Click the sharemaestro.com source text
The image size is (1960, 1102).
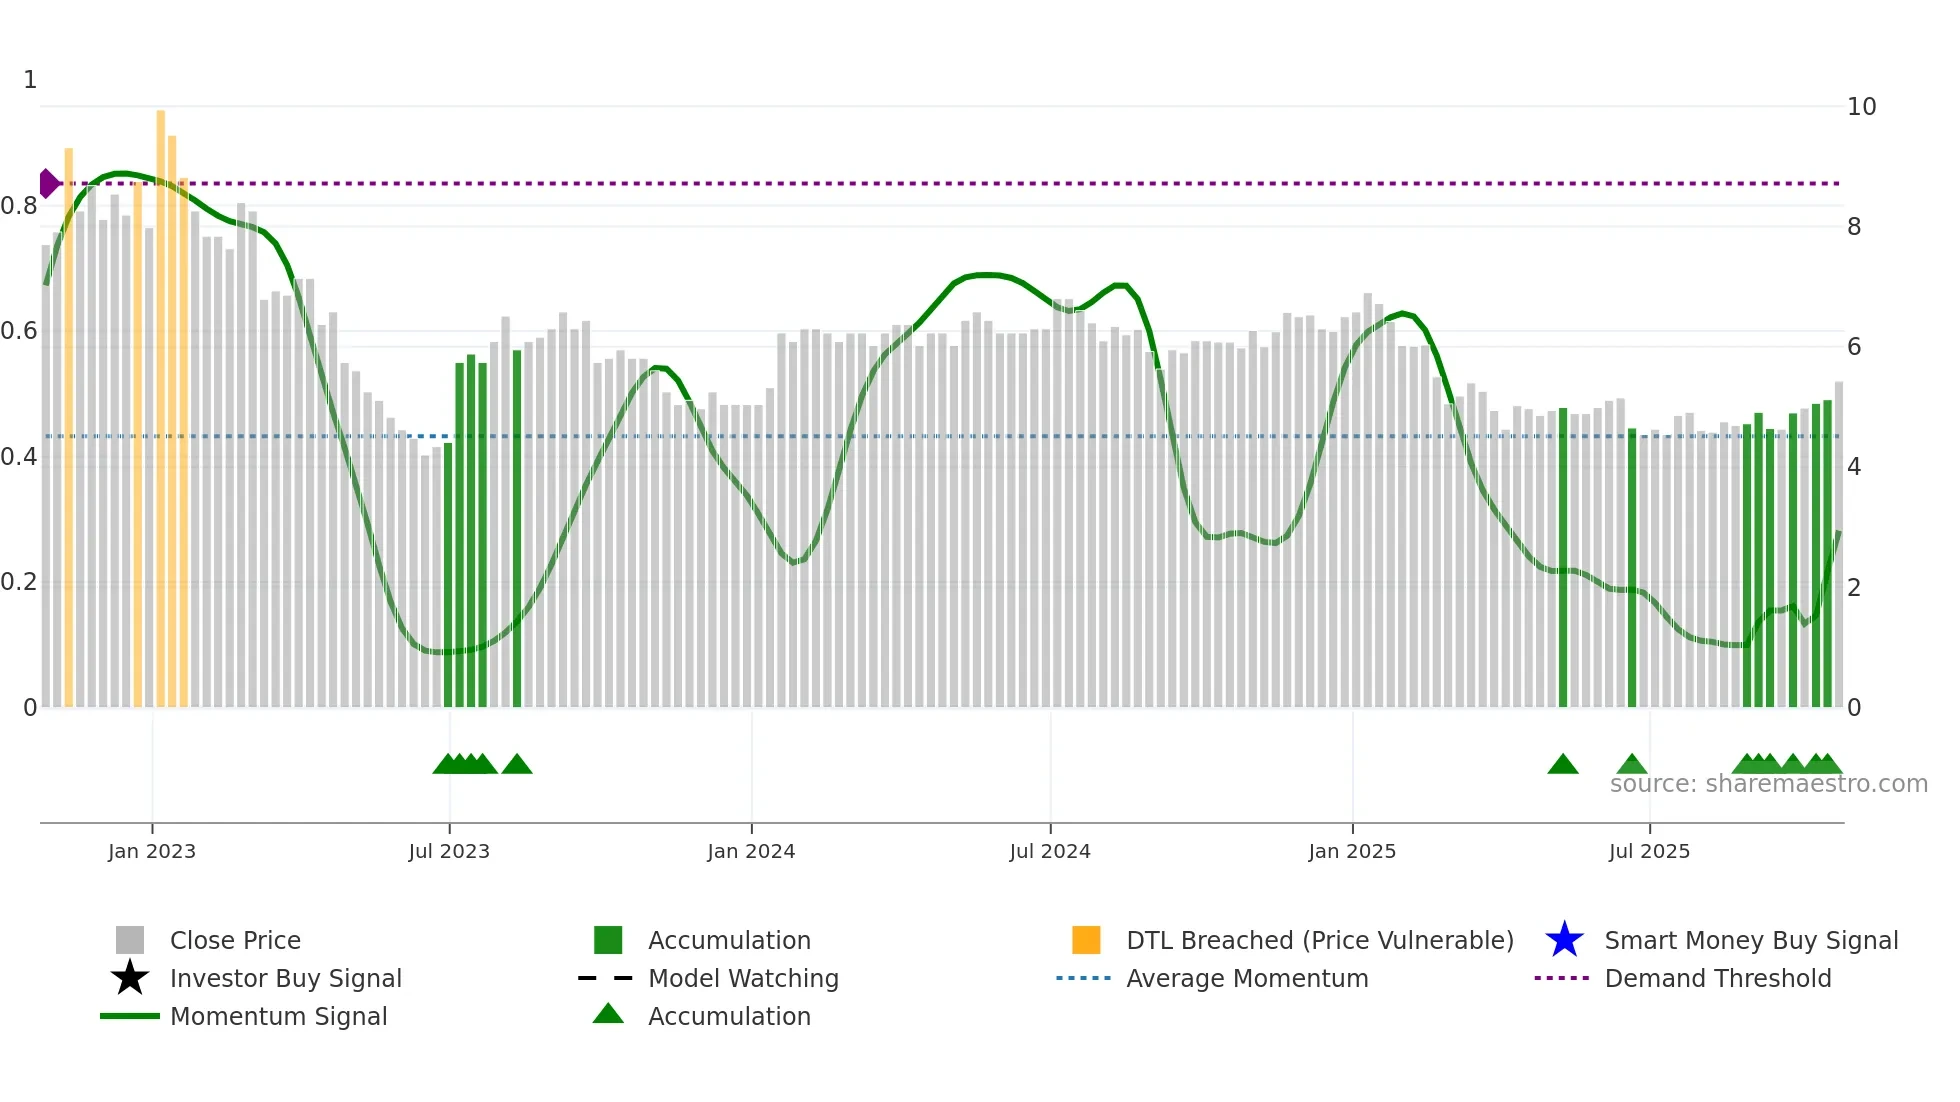1768,784
